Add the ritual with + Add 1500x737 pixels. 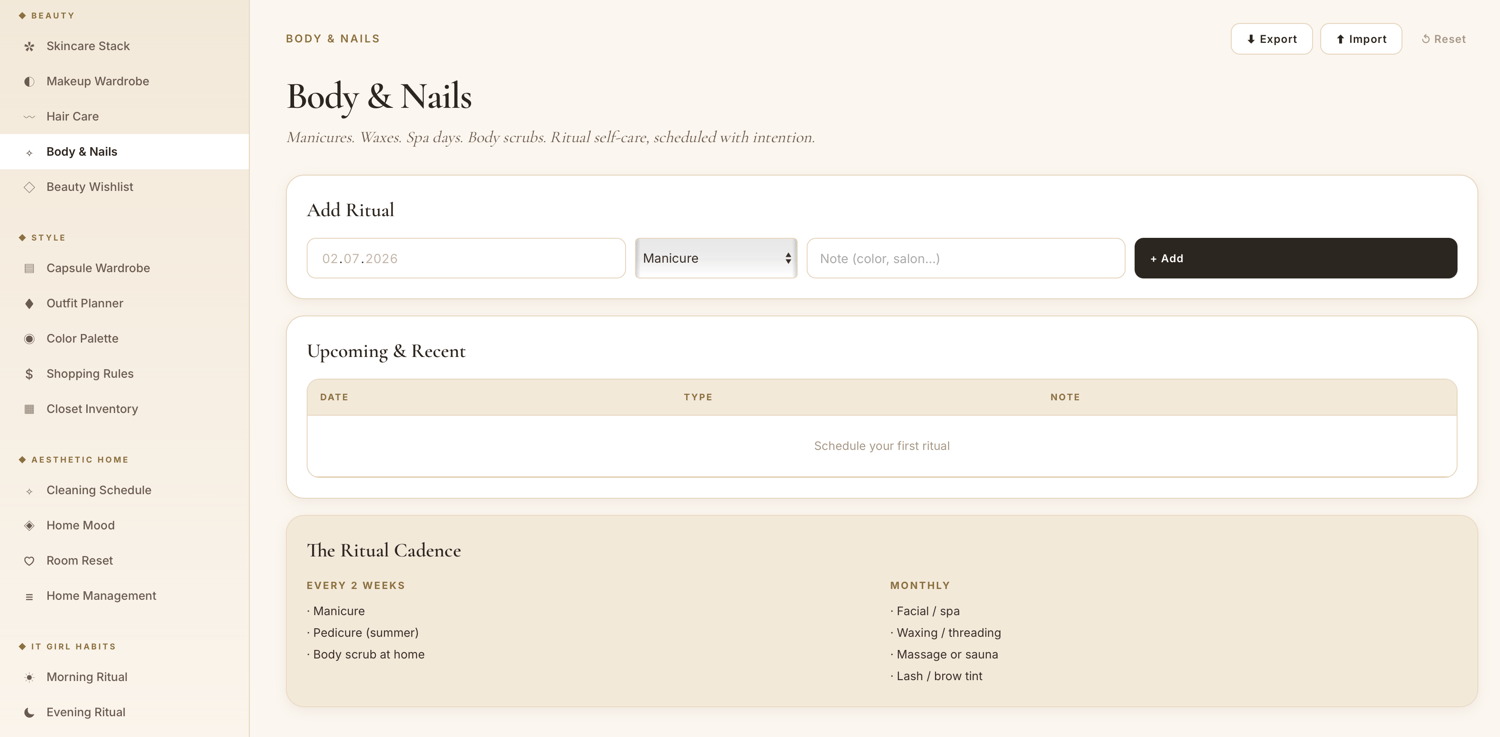click(x=1295, y=258)
